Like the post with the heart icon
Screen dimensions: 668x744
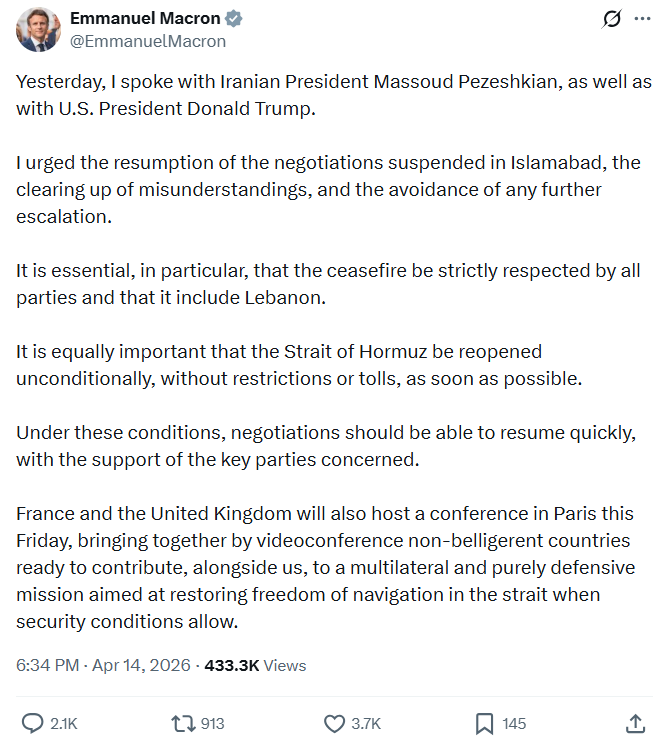[x=335, y=723]
